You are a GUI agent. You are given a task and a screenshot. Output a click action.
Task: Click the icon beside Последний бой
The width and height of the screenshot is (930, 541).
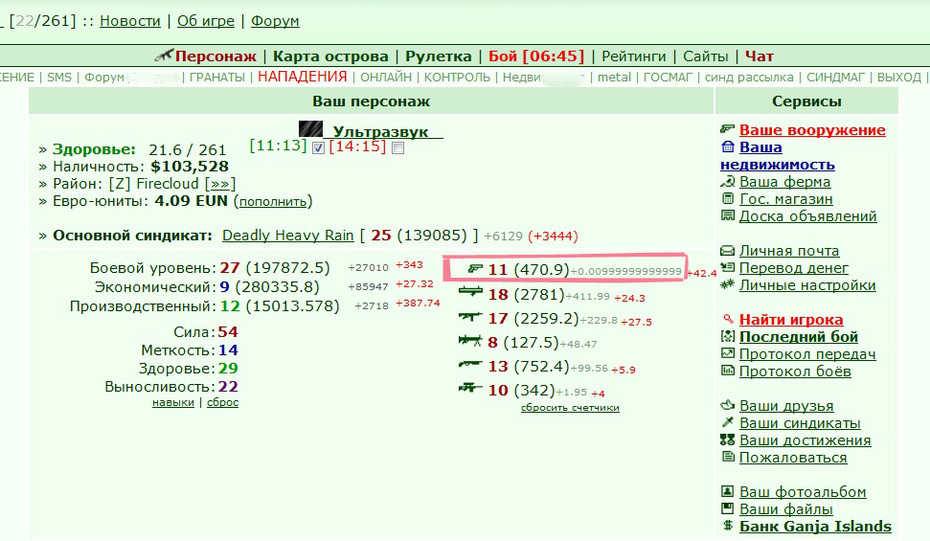728,336
